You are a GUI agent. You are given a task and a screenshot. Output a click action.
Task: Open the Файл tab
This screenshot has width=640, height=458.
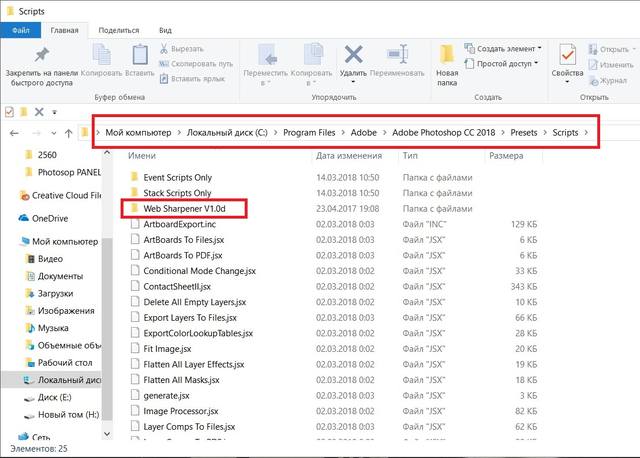pos(20,30)
